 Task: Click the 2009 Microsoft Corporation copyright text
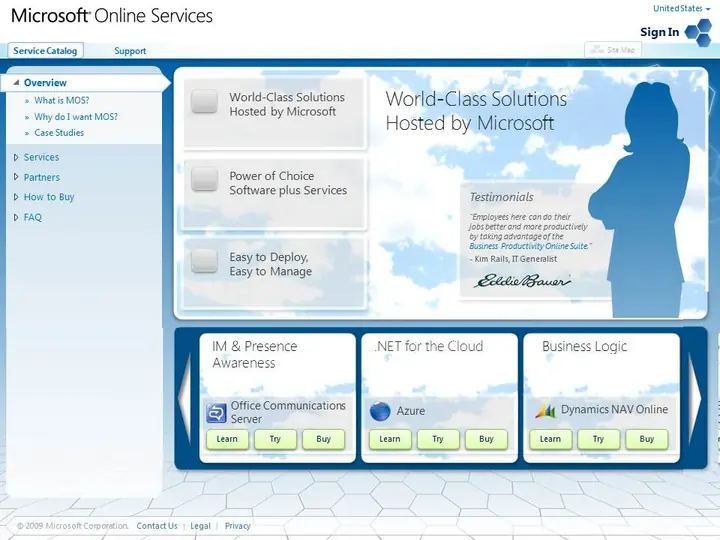pyautogui.click(x=73, y=526)
